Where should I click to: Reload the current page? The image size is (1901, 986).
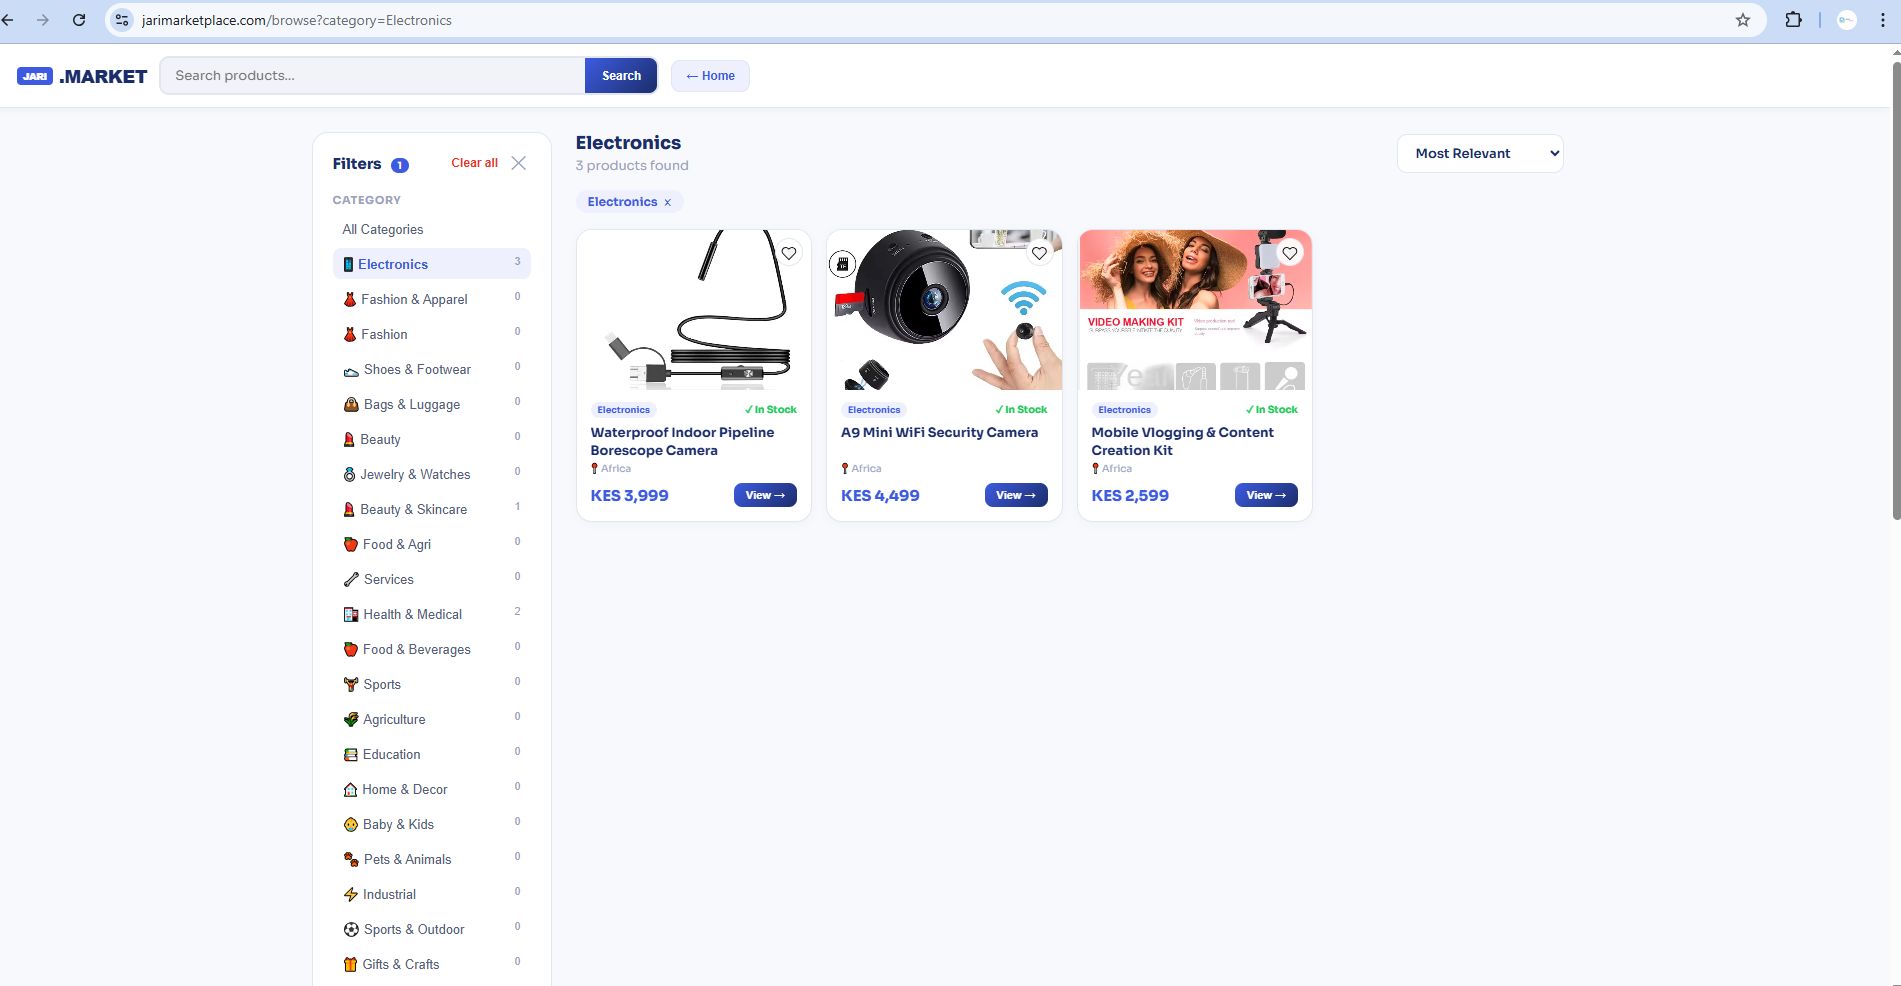79,19
